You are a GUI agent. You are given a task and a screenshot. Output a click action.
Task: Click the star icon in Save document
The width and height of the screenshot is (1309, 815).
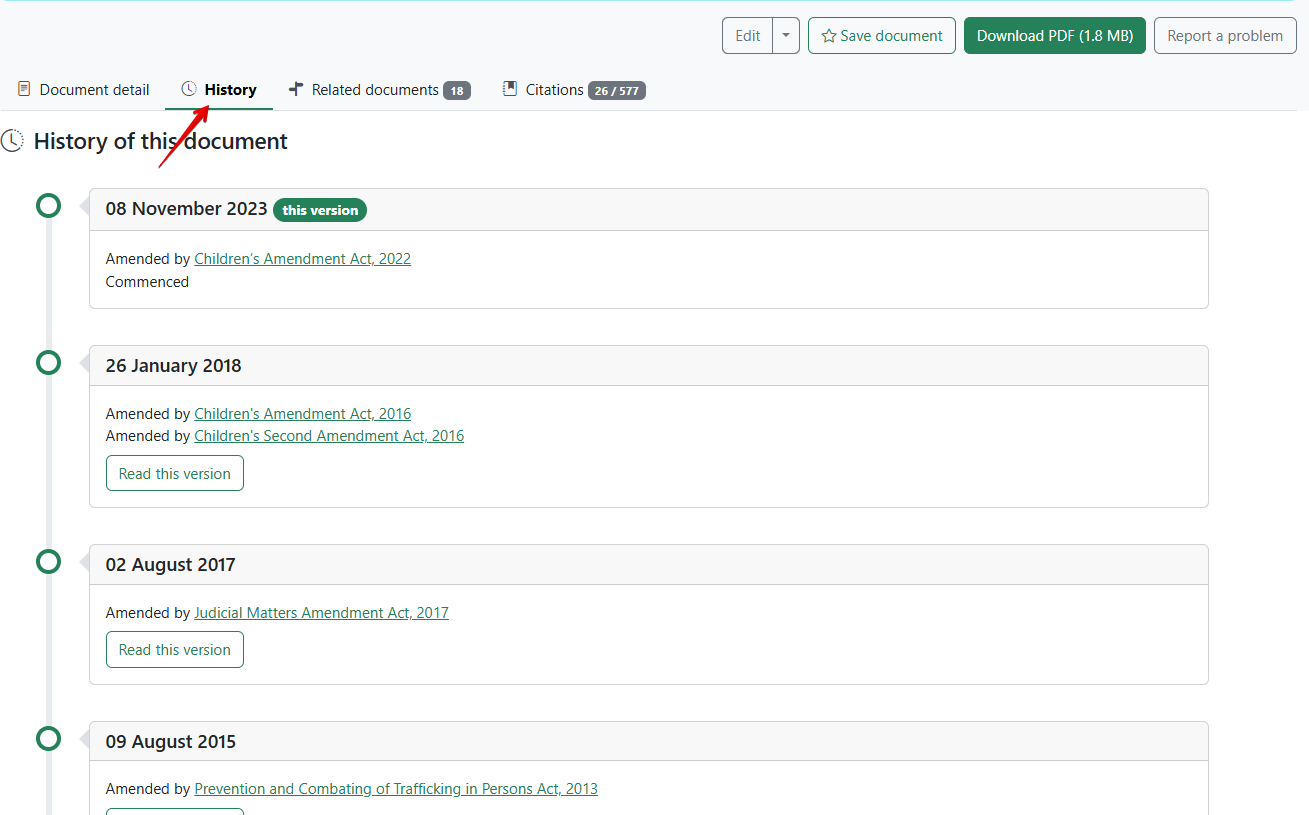coord(828,36)
